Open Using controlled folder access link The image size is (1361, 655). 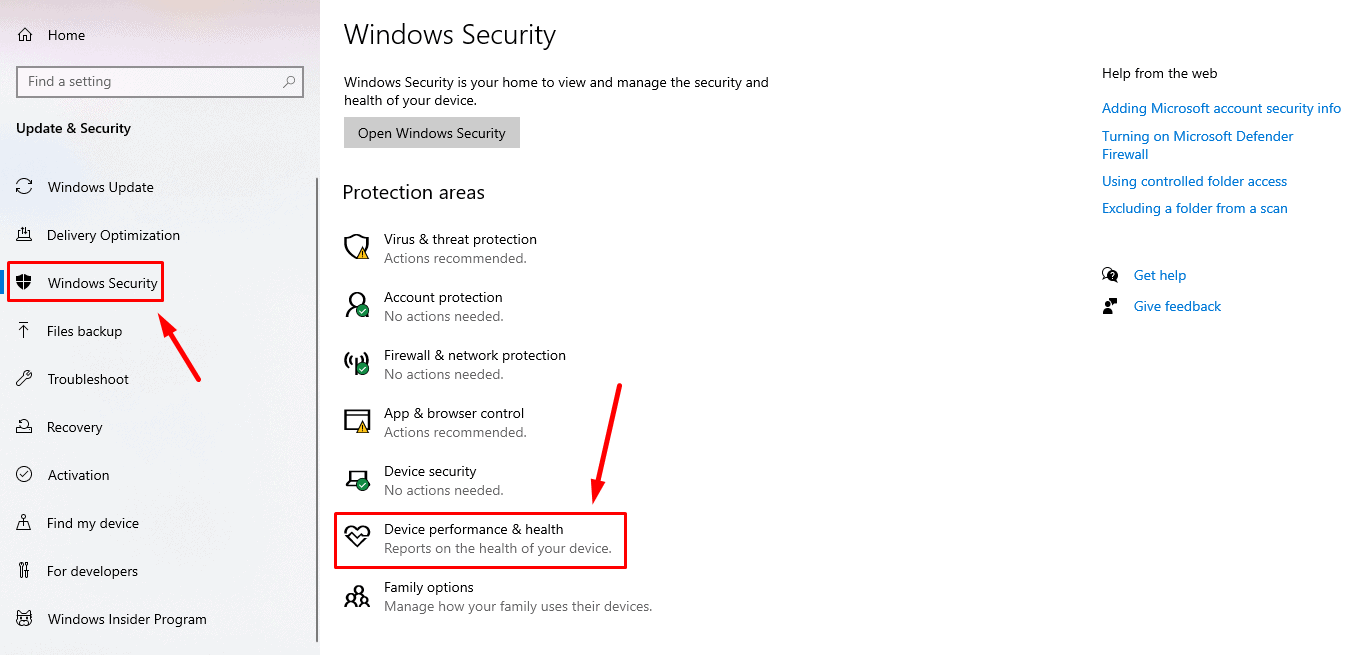[1194, 181]
